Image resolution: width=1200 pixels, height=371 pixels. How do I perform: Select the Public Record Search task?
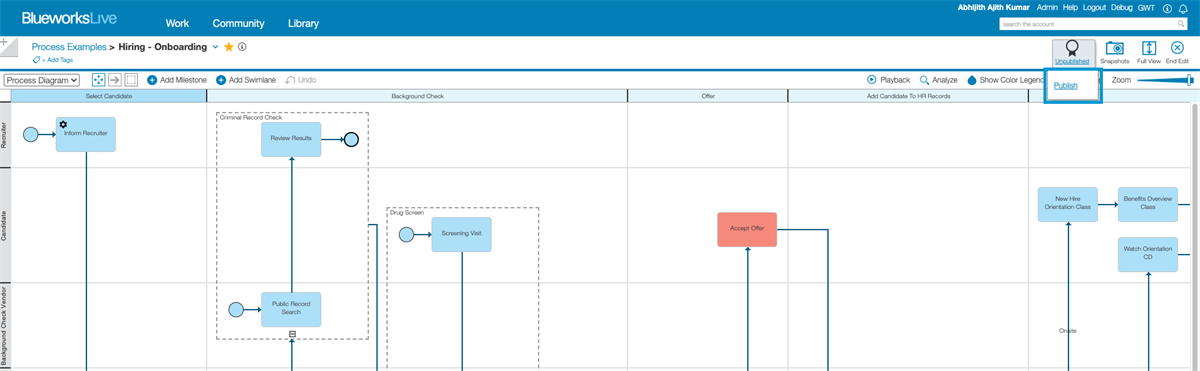coord(291,309)
